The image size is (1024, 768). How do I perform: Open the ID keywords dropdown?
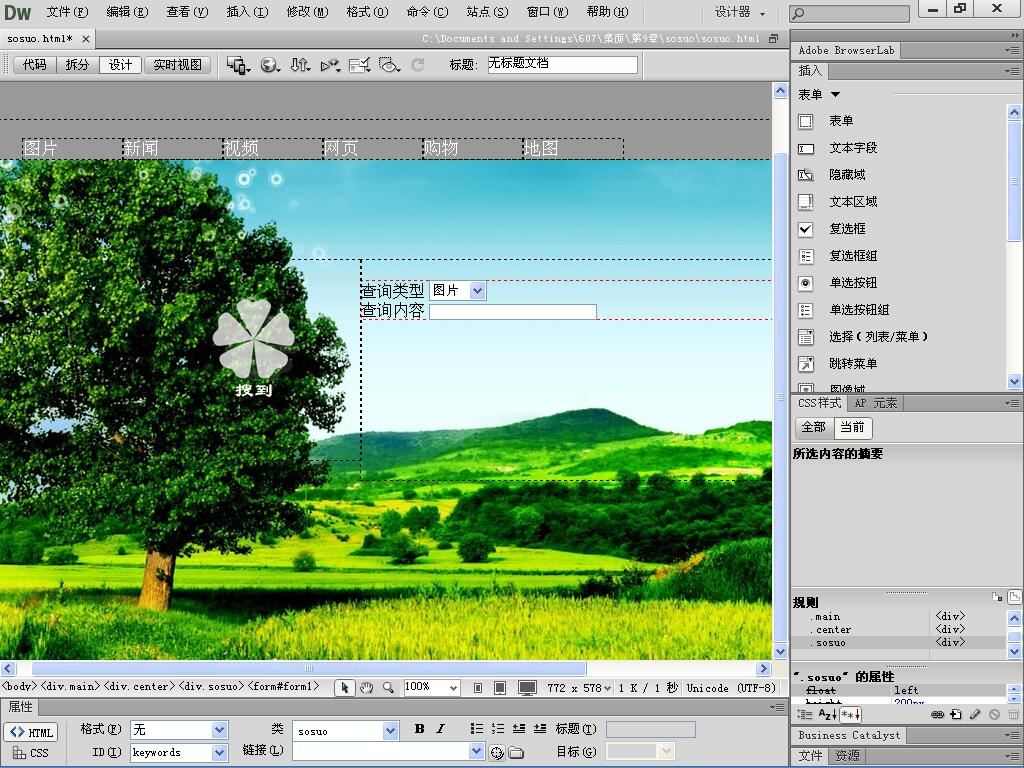219,753
